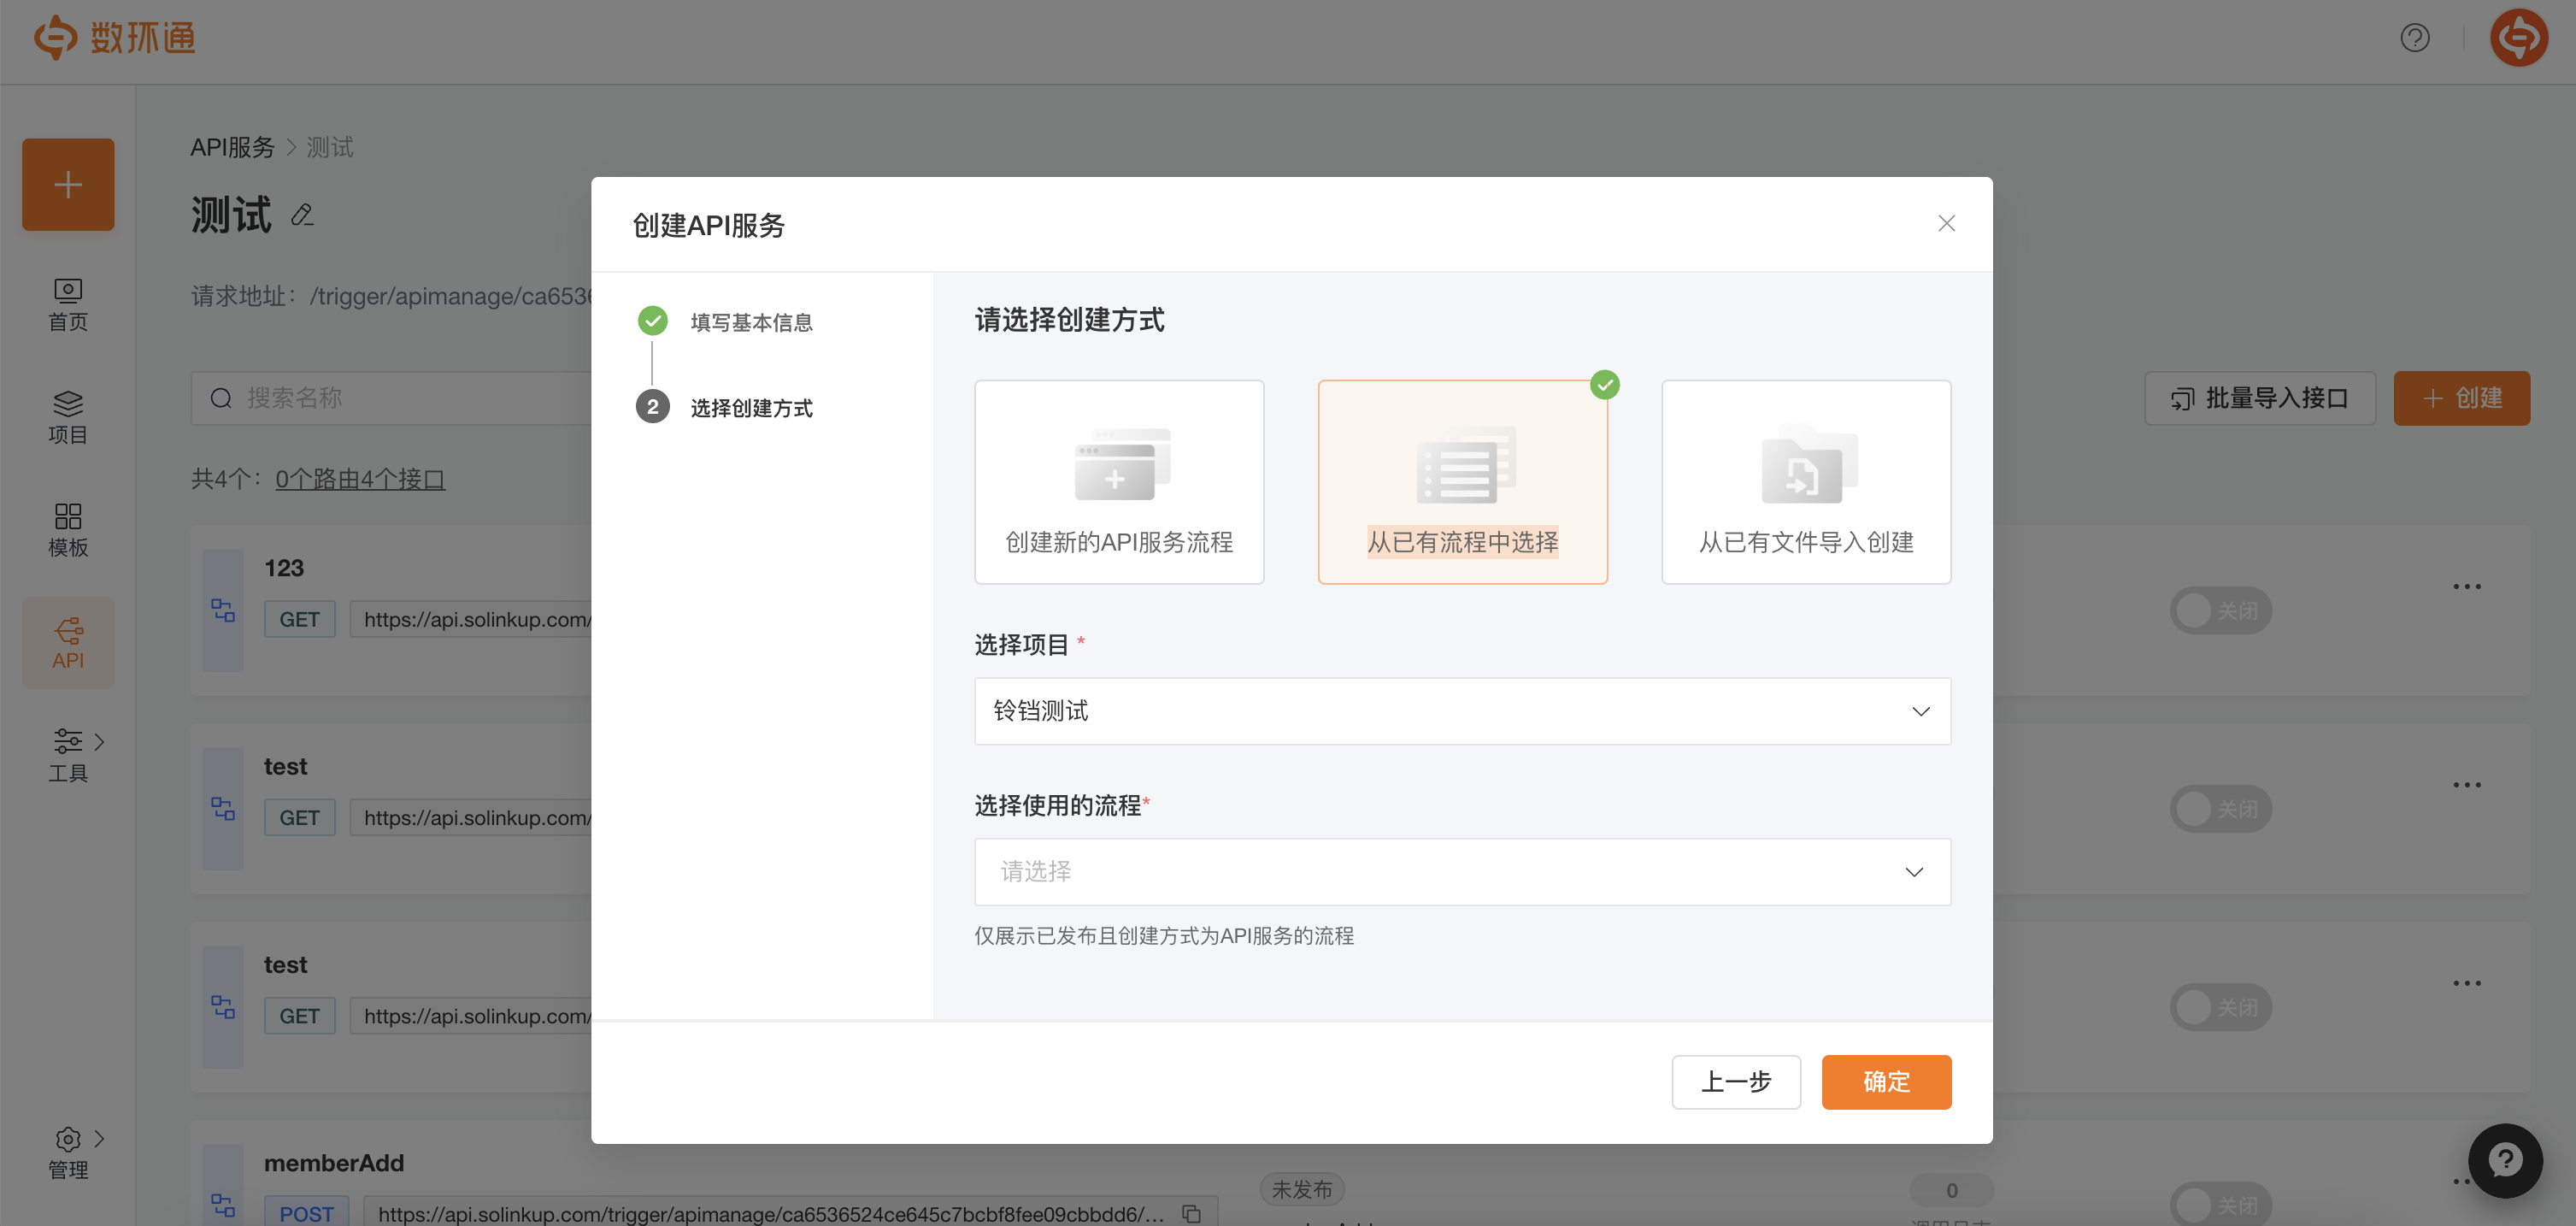Open help question mark in top bar
2576x1226 pixels.
point(2414,38)
